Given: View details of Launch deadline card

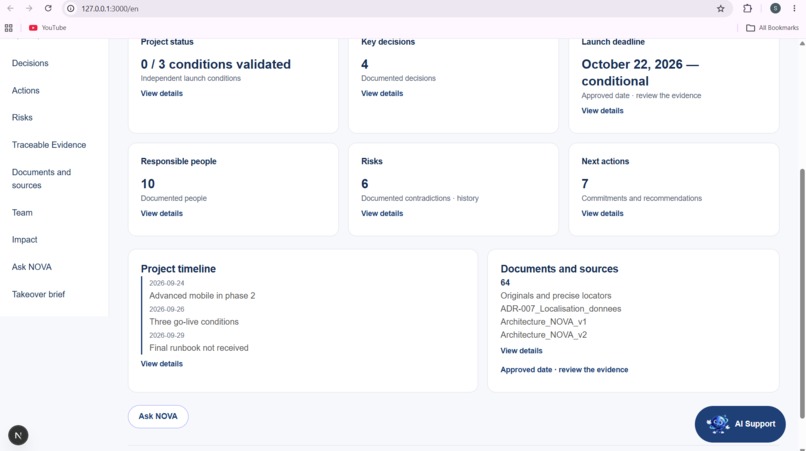Looking at the screenshot, I should pos(602,111).
